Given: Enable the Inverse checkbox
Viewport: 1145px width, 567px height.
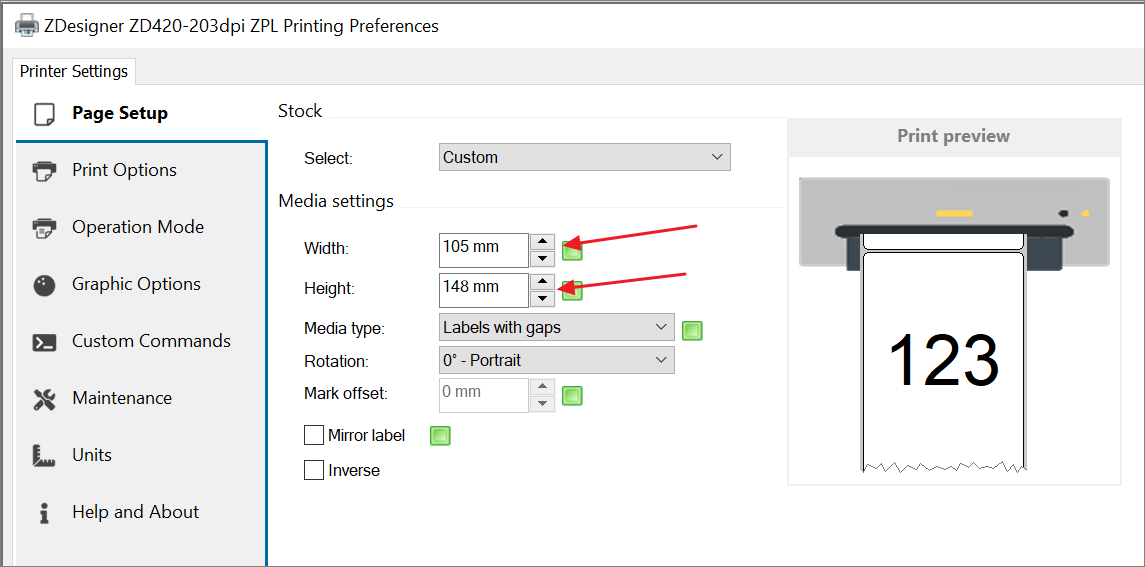Looking at the screenshot, I should click(314, 470).
